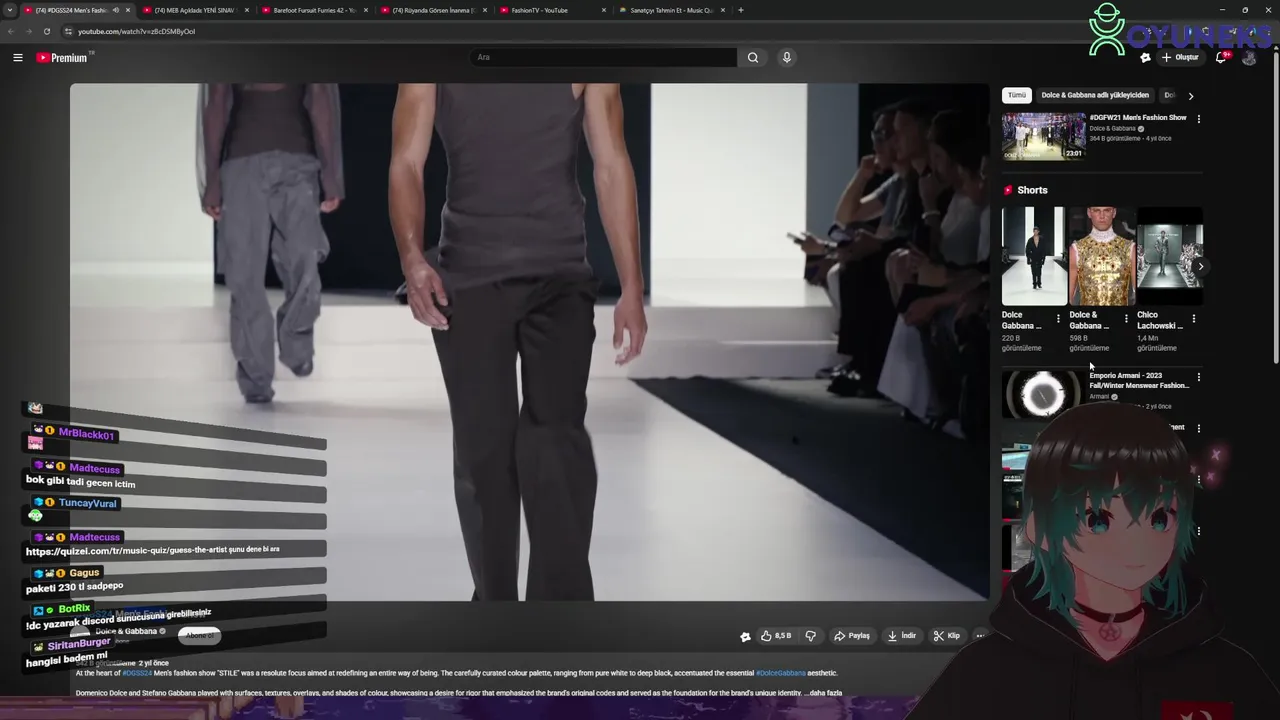Click chat username 'SirltanBurger'
Viewport: 1280px width, 720px height.
coord(79,643)
